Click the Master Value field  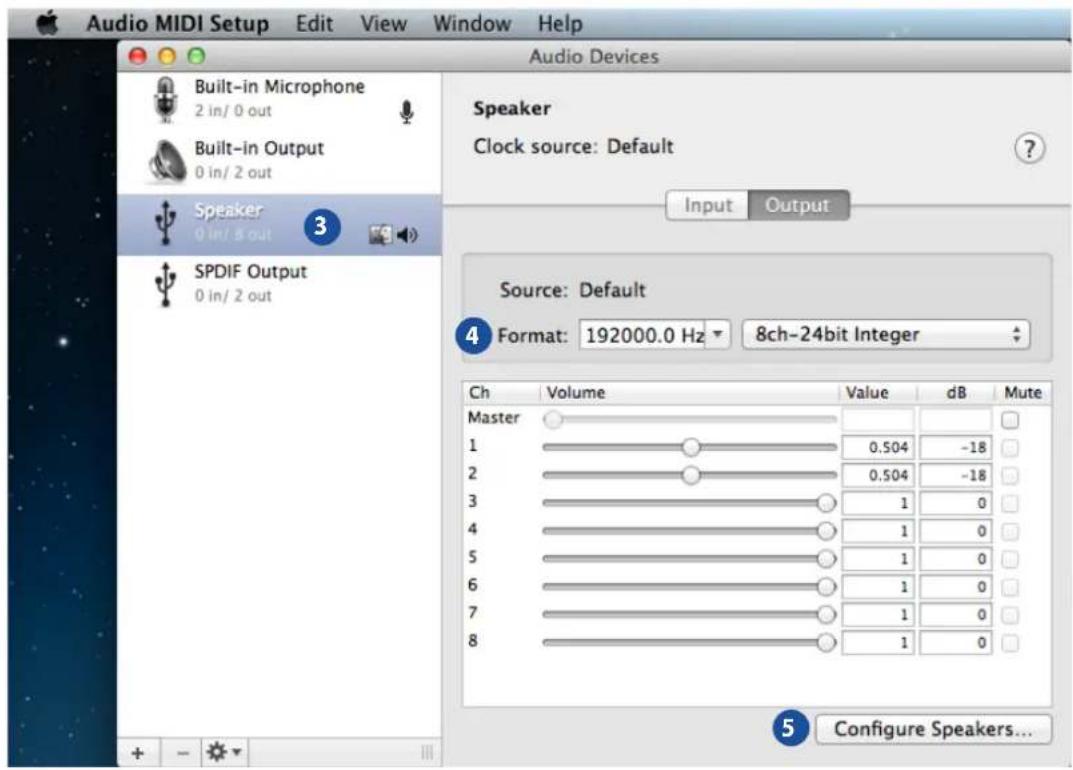coord(878,420)
